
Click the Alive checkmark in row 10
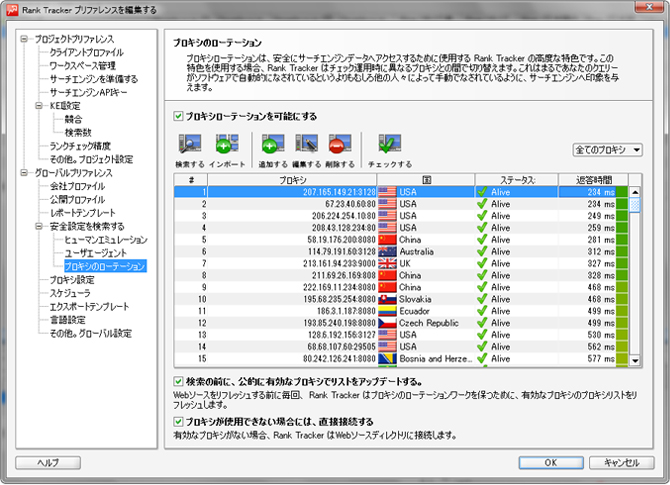pos(482,299)
